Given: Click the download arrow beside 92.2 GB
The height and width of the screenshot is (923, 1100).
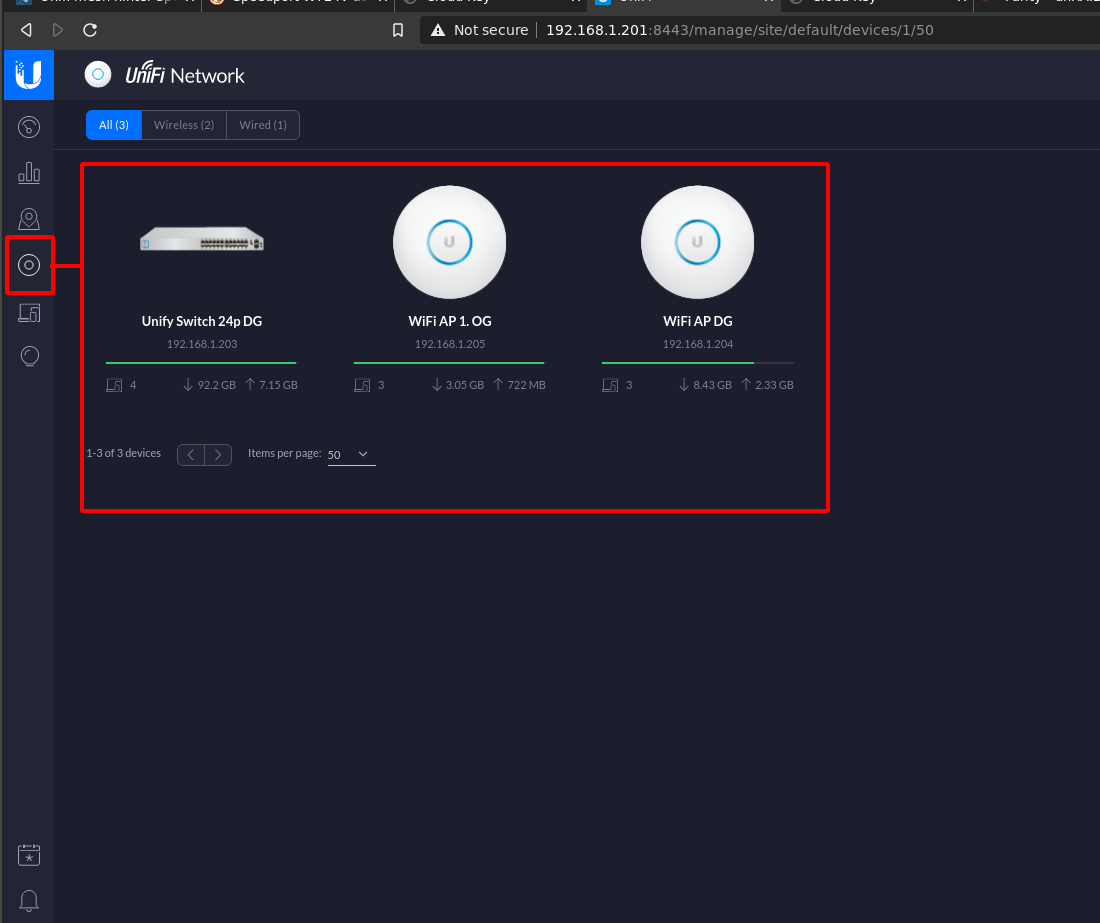Looking at the screenshot, I should (188, 384).
